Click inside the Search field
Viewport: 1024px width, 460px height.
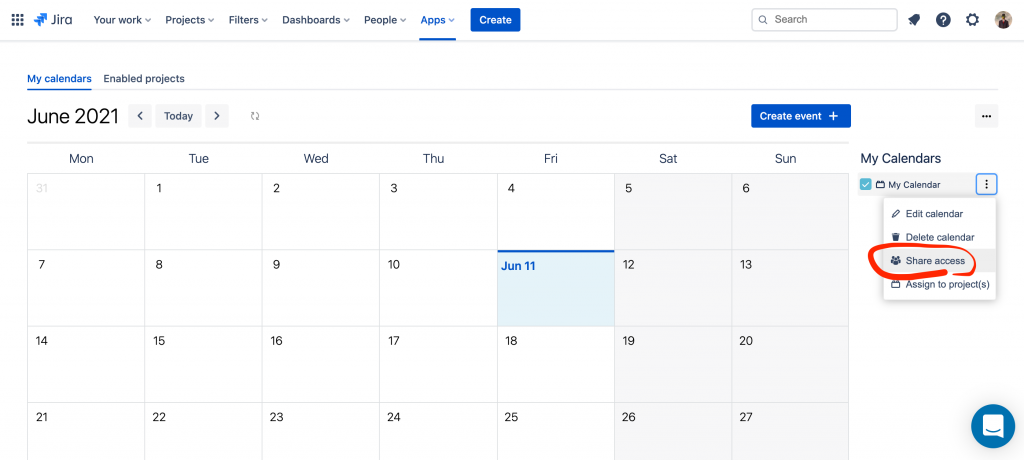click(824, 20)
